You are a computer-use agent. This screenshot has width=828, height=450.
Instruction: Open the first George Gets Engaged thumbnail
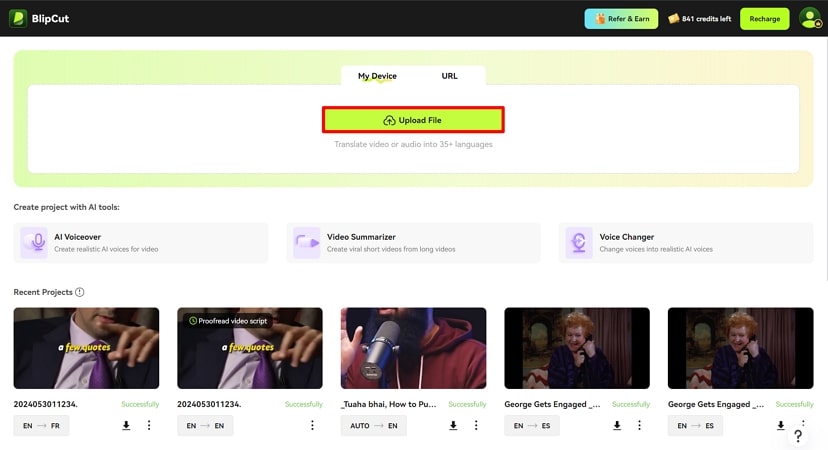coord(577,348)
